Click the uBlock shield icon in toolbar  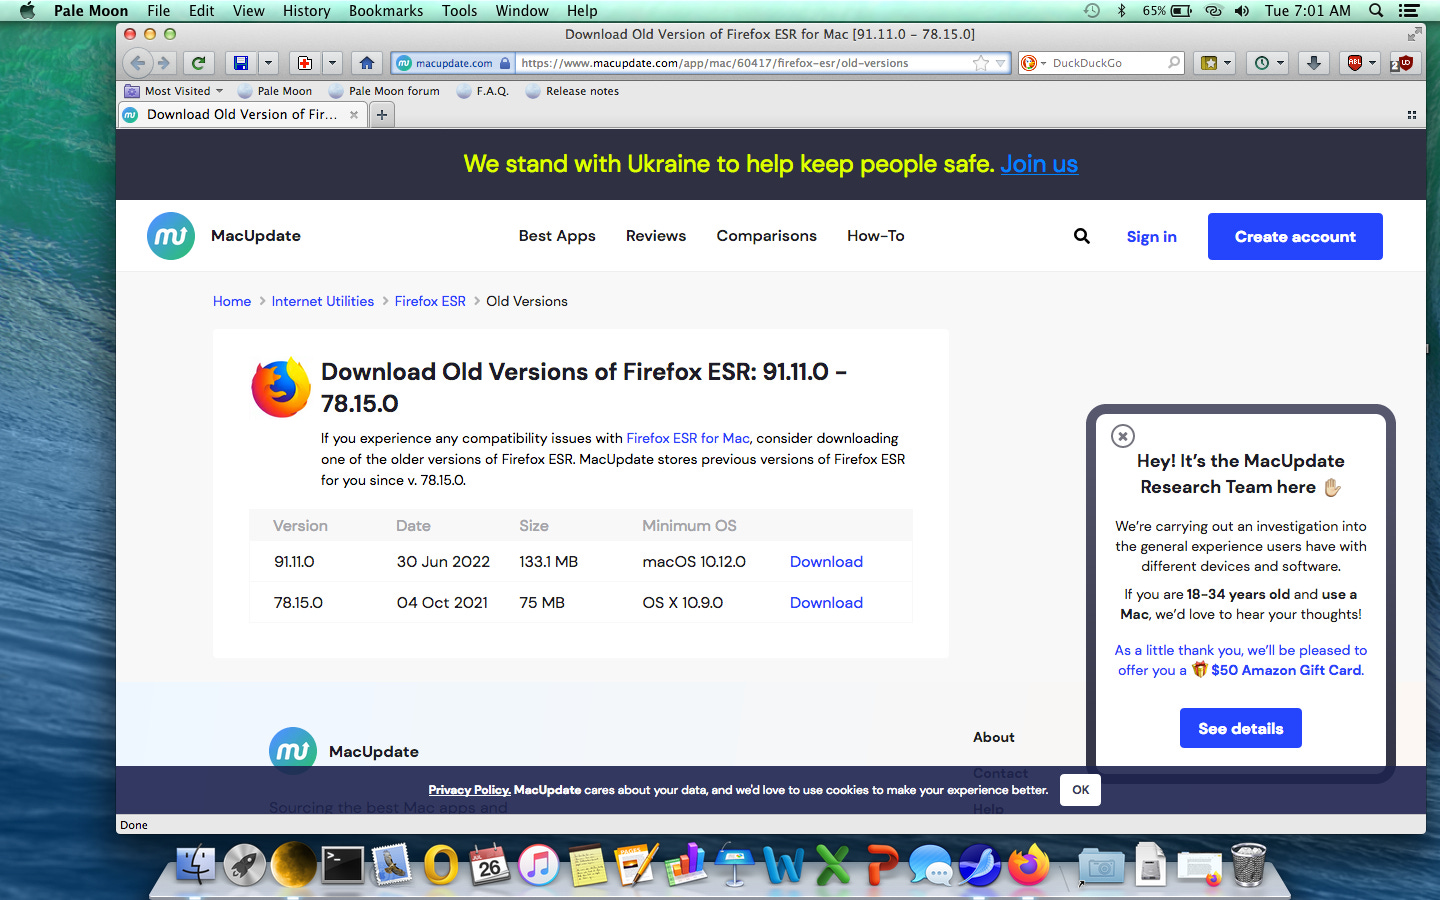click(x=1402, y=63)
